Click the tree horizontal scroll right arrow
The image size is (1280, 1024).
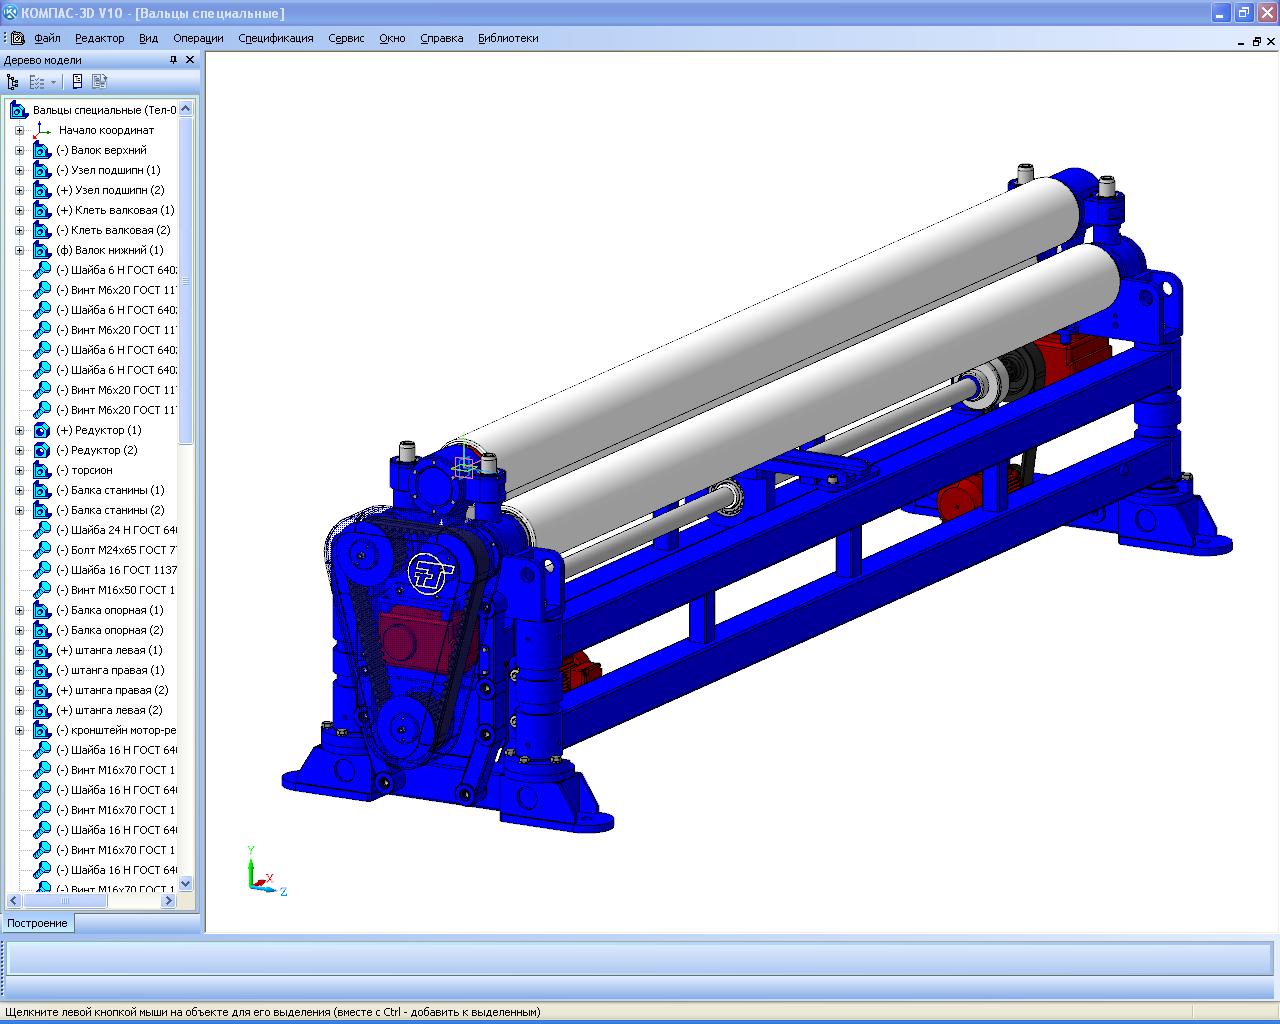point(168,901)
